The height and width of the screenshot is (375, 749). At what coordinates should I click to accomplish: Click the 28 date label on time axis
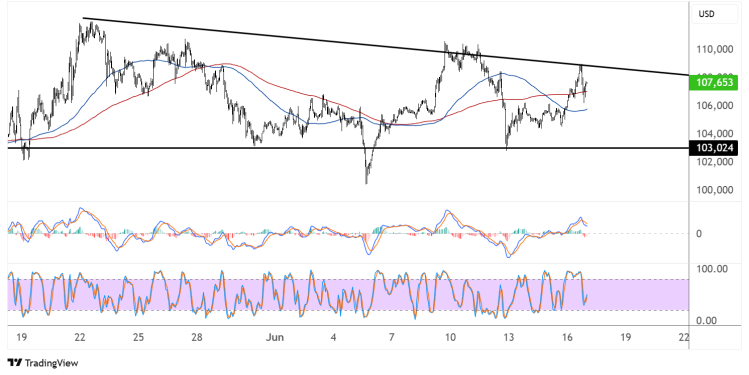tap(197, 337)
